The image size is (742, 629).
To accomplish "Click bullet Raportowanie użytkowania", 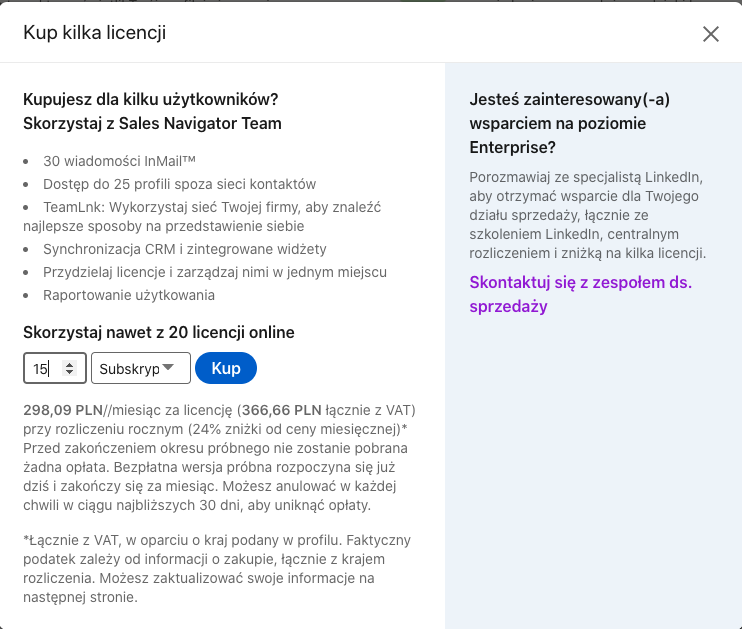I will coord(129,295).
